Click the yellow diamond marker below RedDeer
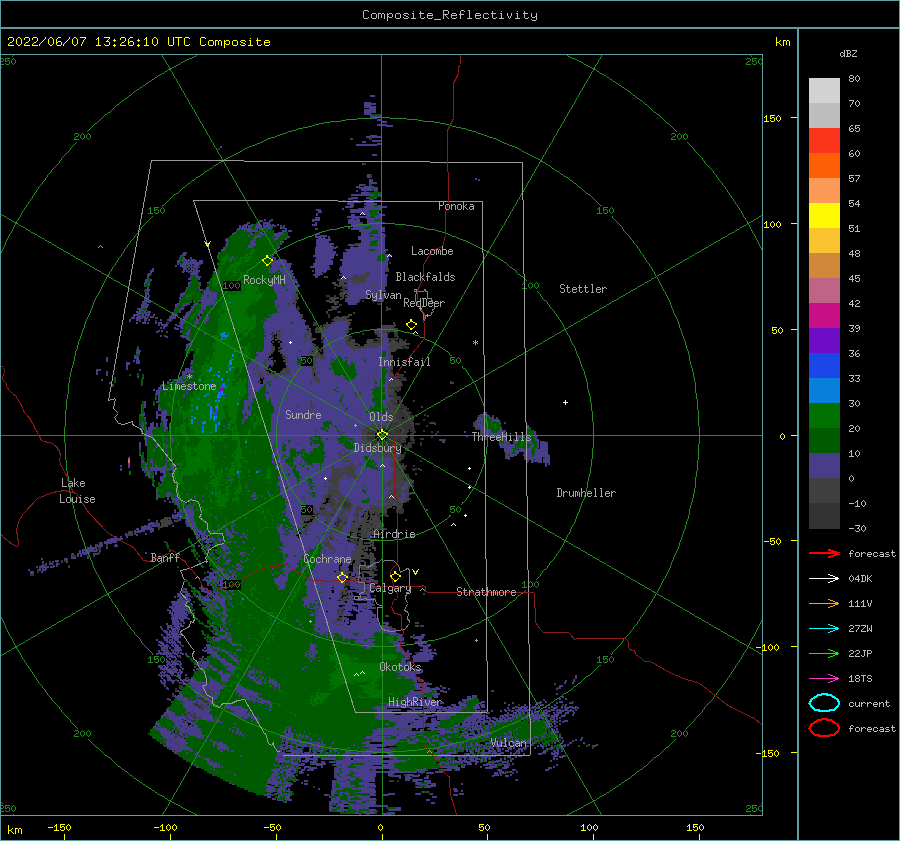The width and height of the screenshot is (900, 841). (411, 325)
